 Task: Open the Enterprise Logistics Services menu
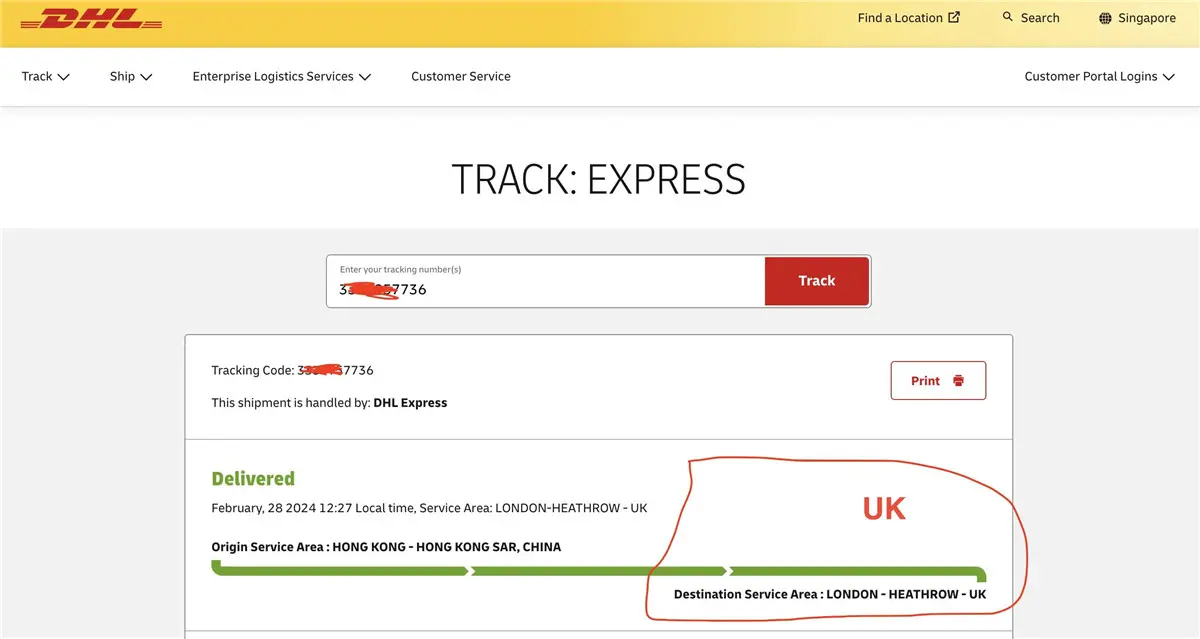pos(281,76)
